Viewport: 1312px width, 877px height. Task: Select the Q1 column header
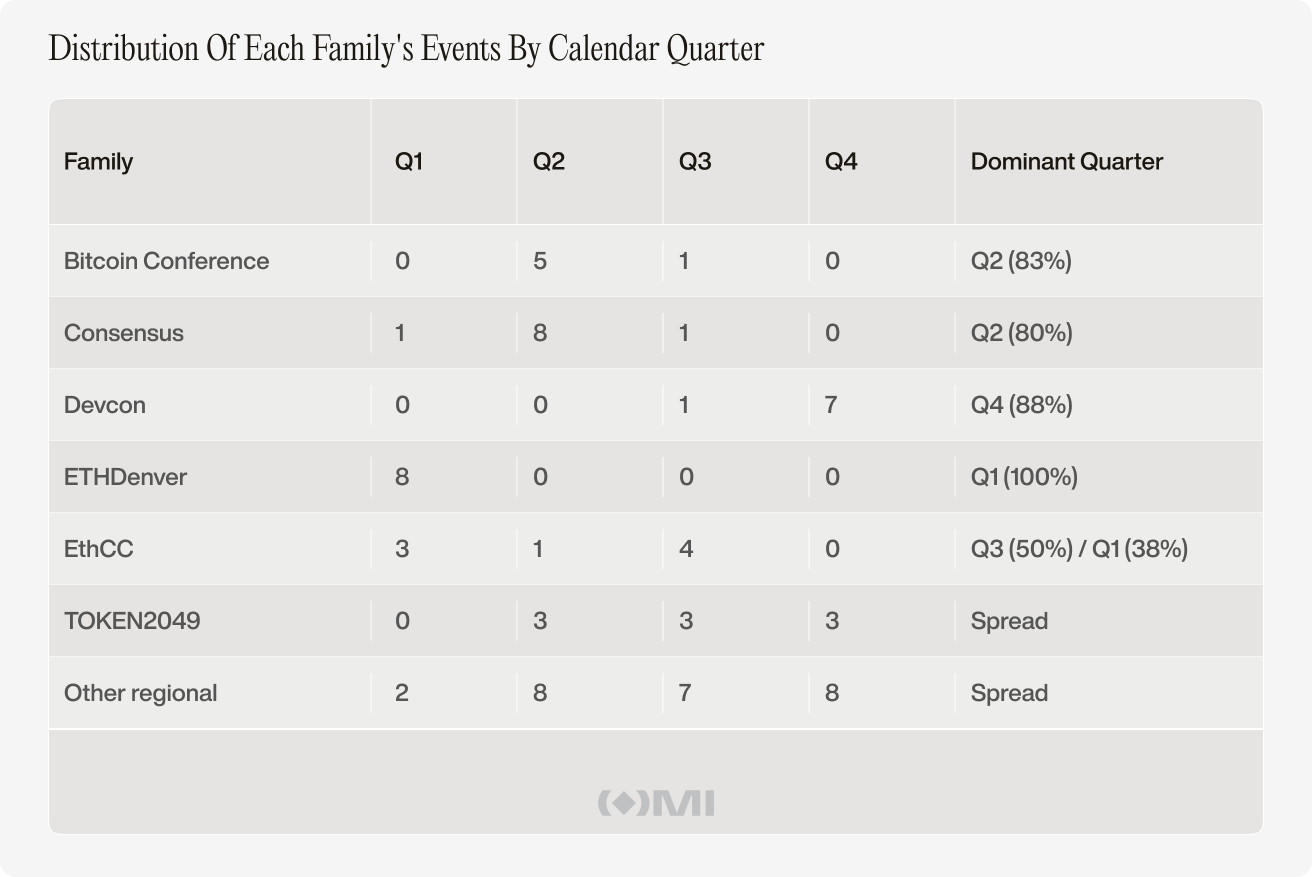pyautogui.click(x=409, y=161)
